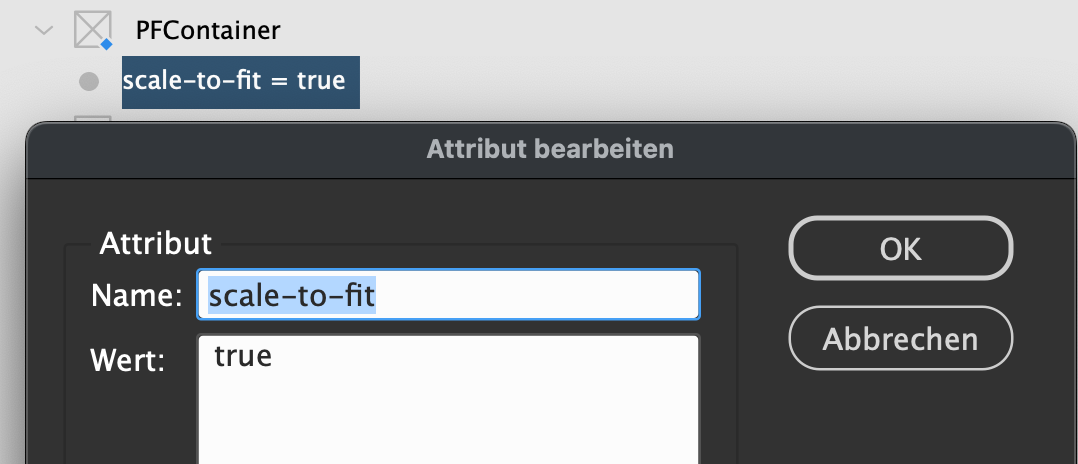Click the highlighted scale-to-fit text in Name field
This screenshot has width=1078, height=464.
[x=291, y=296]
